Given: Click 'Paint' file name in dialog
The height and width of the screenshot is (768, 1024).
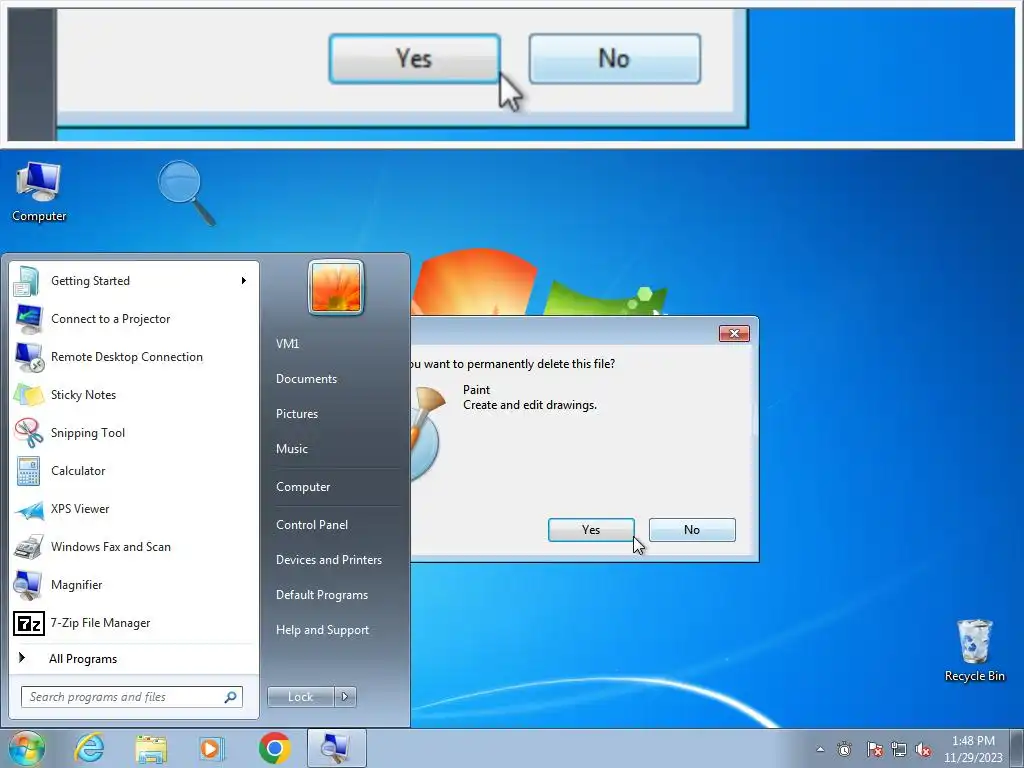Looking at the screenshot, I should 476,390.
